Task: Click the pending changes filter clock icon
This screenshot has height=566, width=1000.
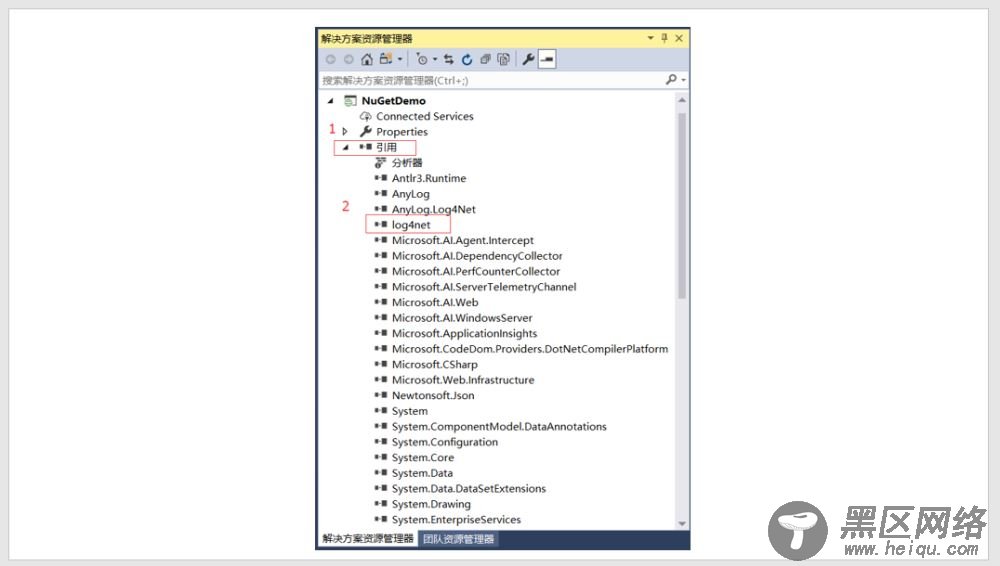Action: [x=422, y=59]
